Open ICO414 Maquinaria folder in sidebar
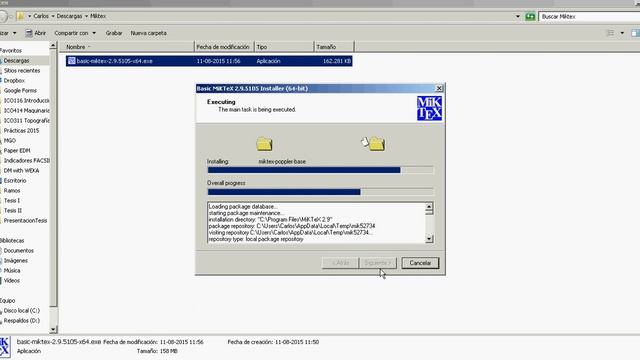This screenshot has height=360, width=640. click(x=26, y=111)
